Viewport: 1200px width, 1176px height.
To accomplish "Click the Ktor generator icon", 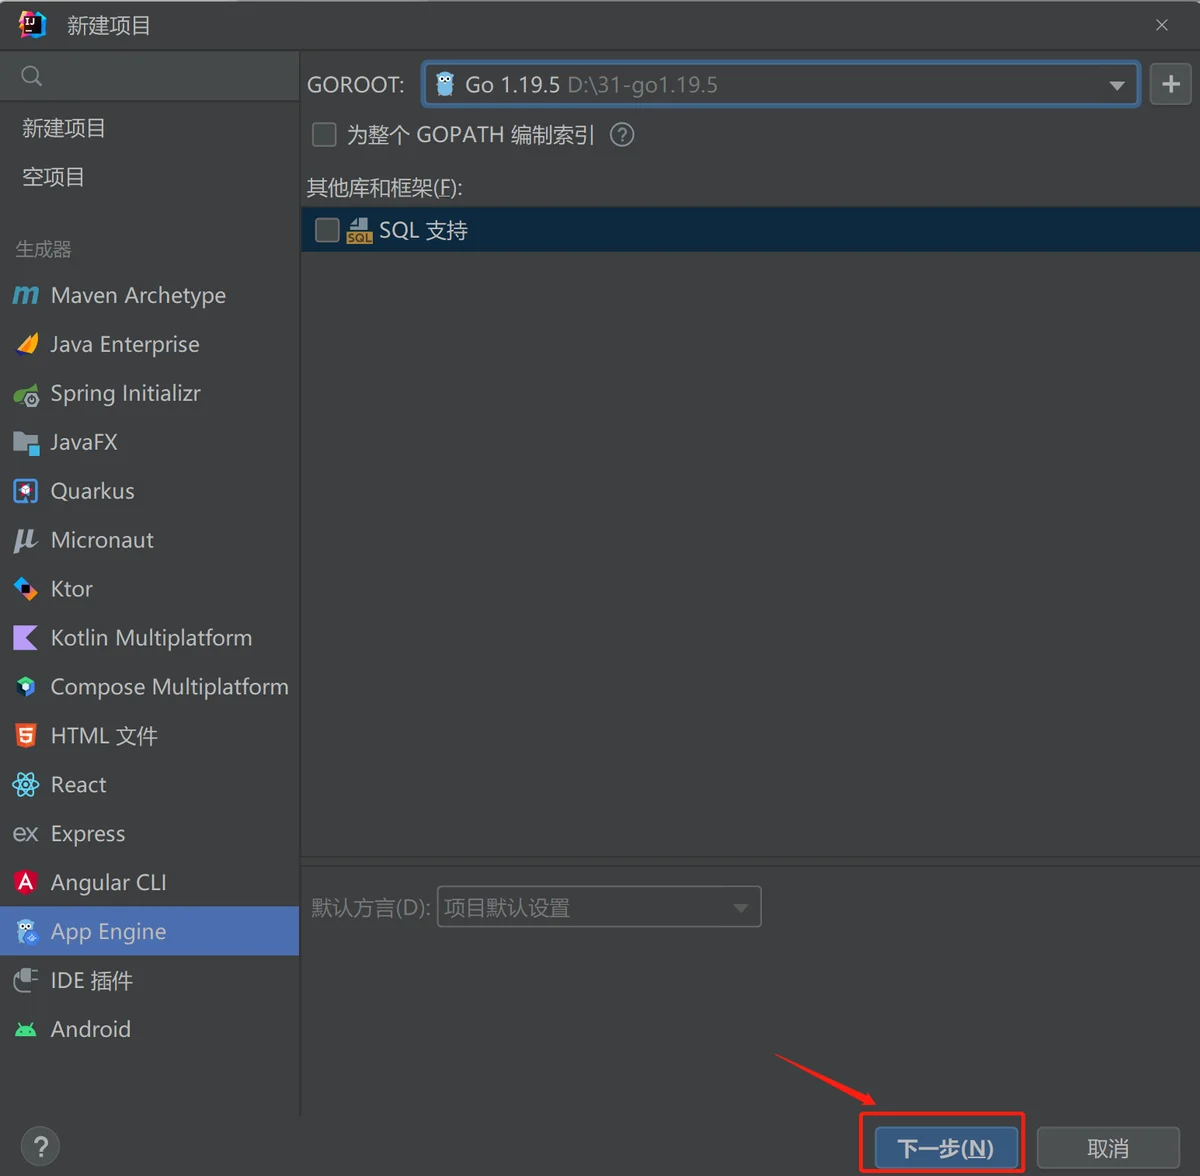I will [x=26, y=589].
